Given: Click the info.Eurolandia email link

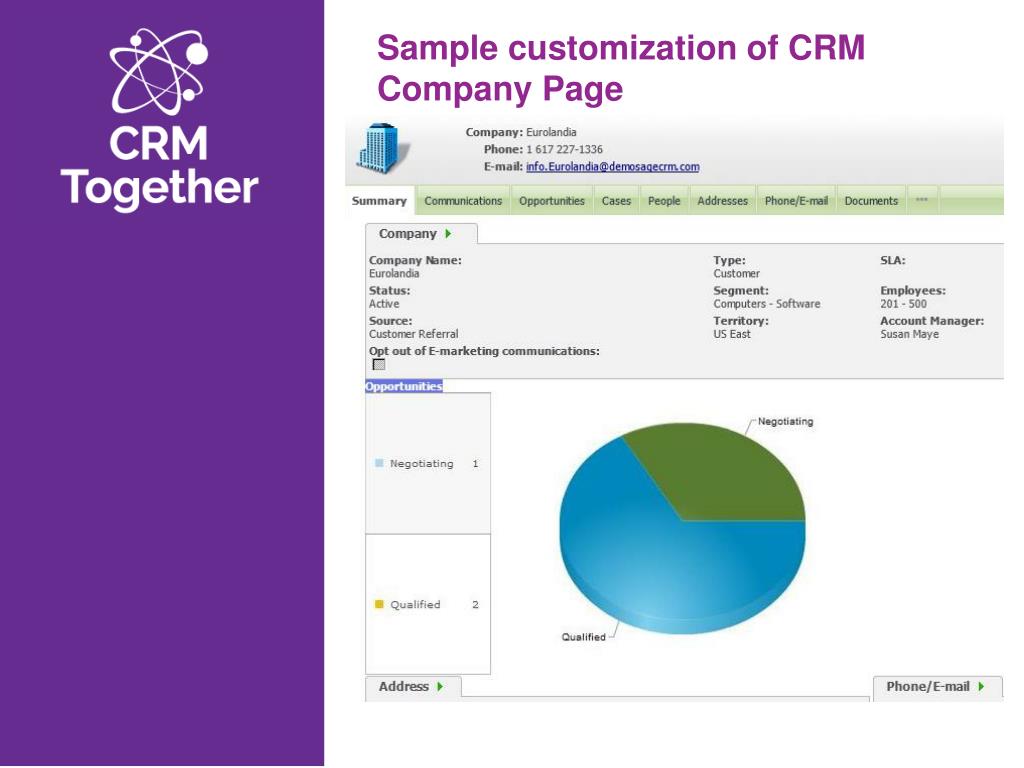Looking at the screenshot, I should [613, 167].
